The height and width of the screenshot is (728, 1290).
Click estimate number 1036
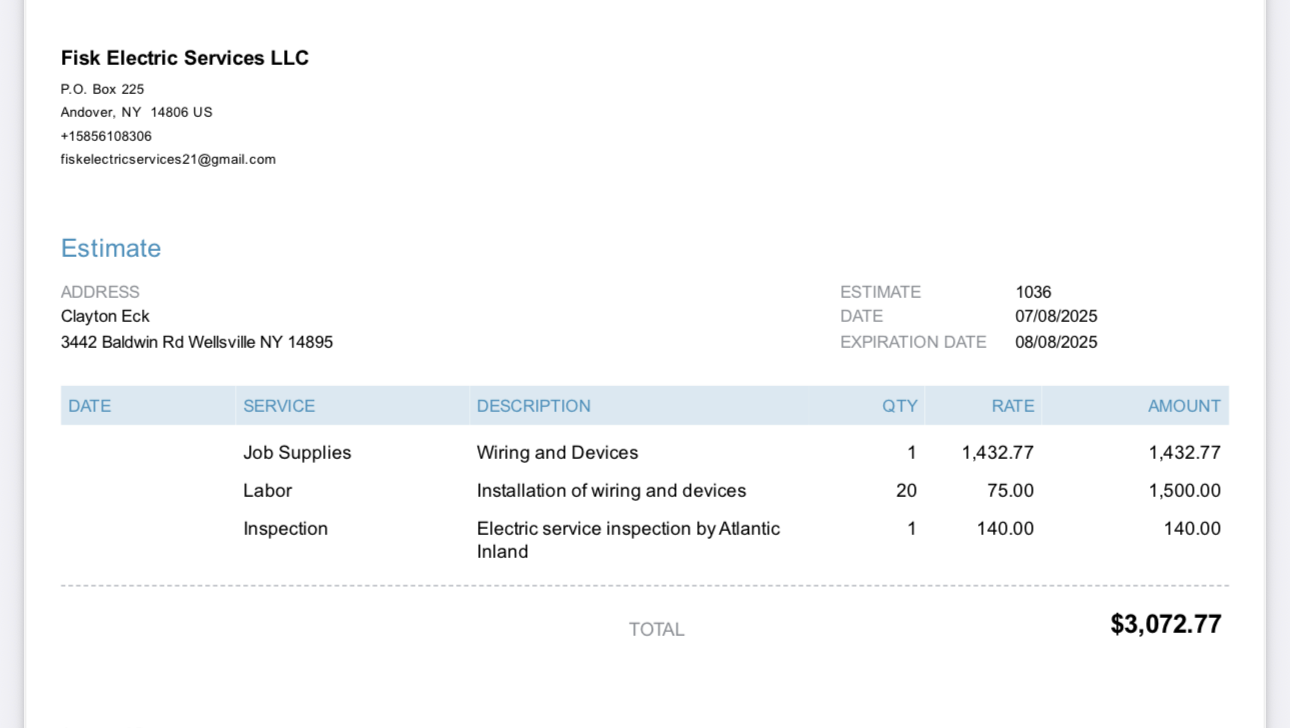tap(1033, 292)
